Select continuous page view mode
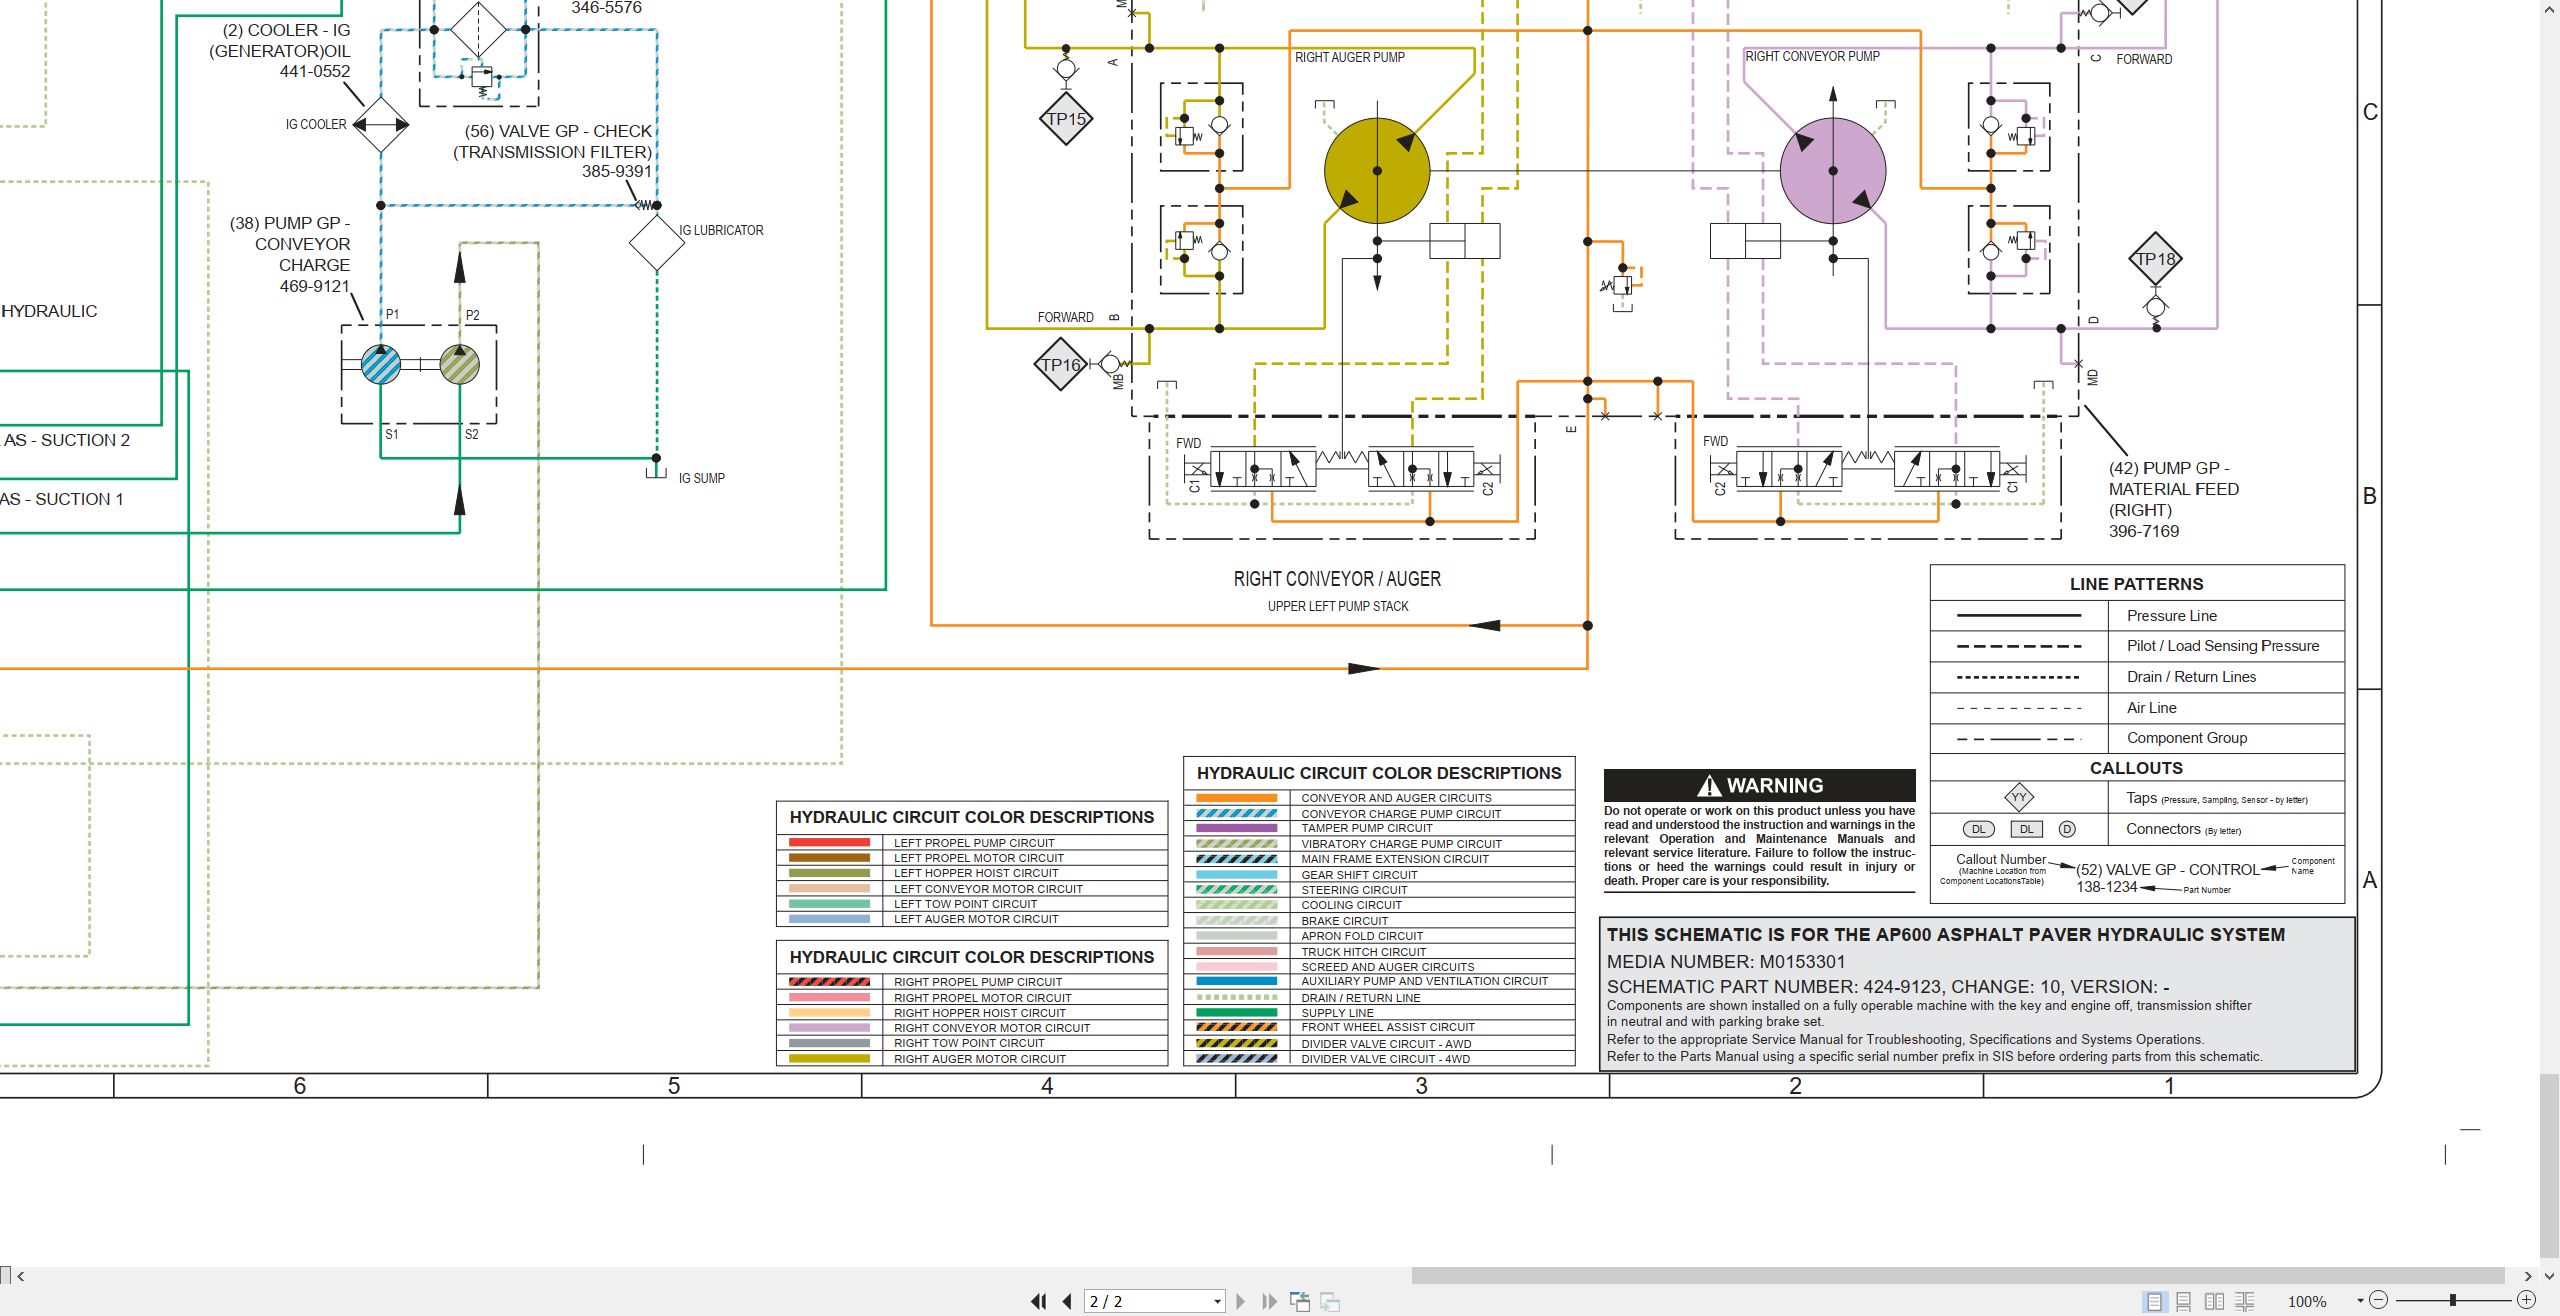This screenshot has width=2560, height=1316. [x=2184, y=1301]
